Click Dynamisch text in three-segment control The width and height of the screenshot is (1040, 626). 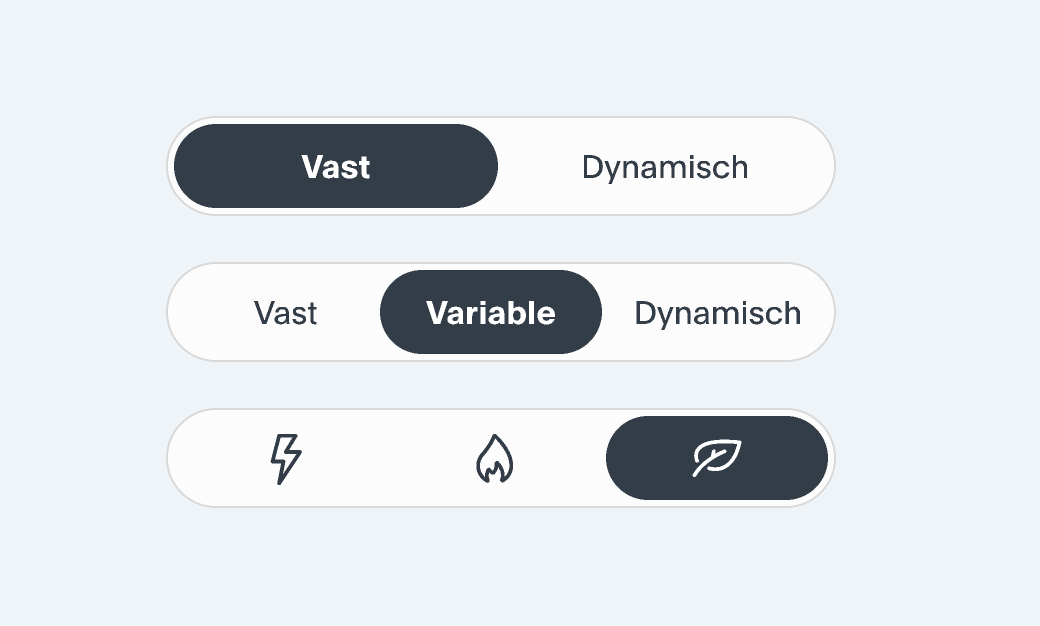coord(718,313)
